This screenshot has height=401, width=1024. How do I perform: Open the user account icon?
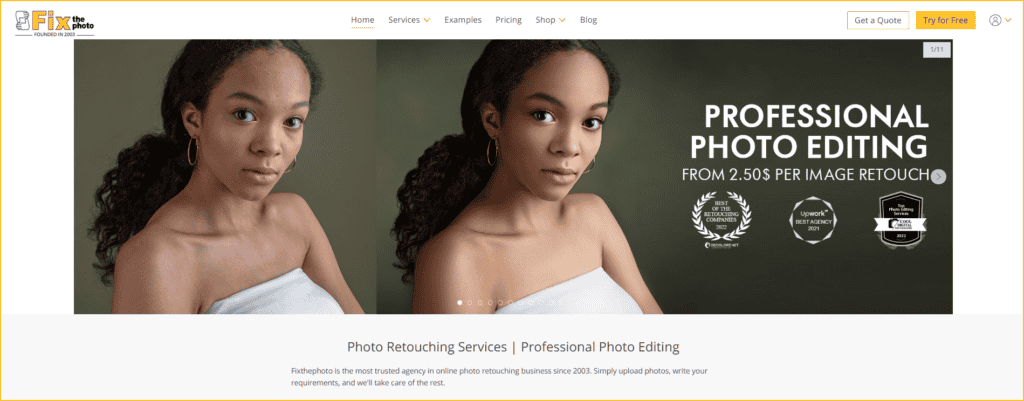click(x=995, y=20)
